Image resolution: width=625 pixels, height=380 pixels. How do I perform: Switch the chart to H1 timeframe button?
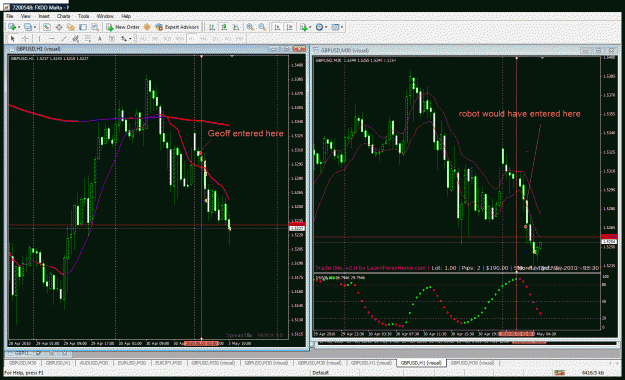click(x=192, y=39)
